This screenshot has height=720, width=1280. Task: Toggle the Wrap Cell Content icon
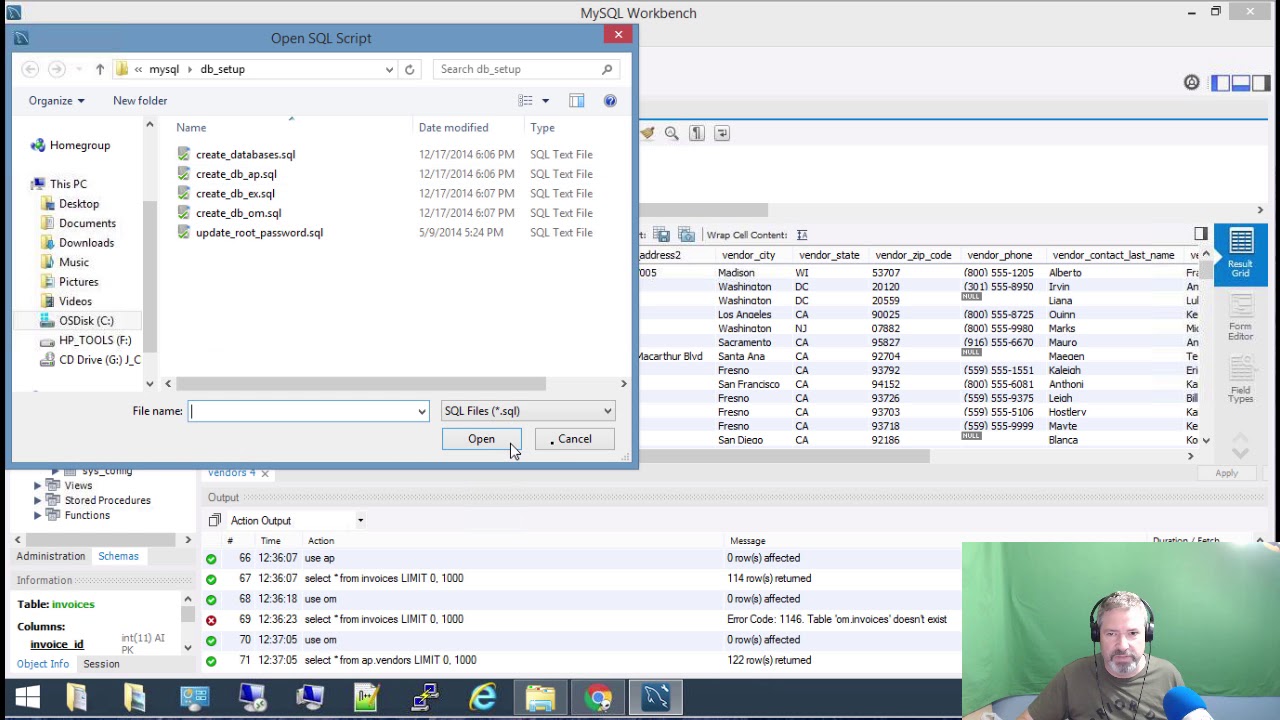pos(801,235)
